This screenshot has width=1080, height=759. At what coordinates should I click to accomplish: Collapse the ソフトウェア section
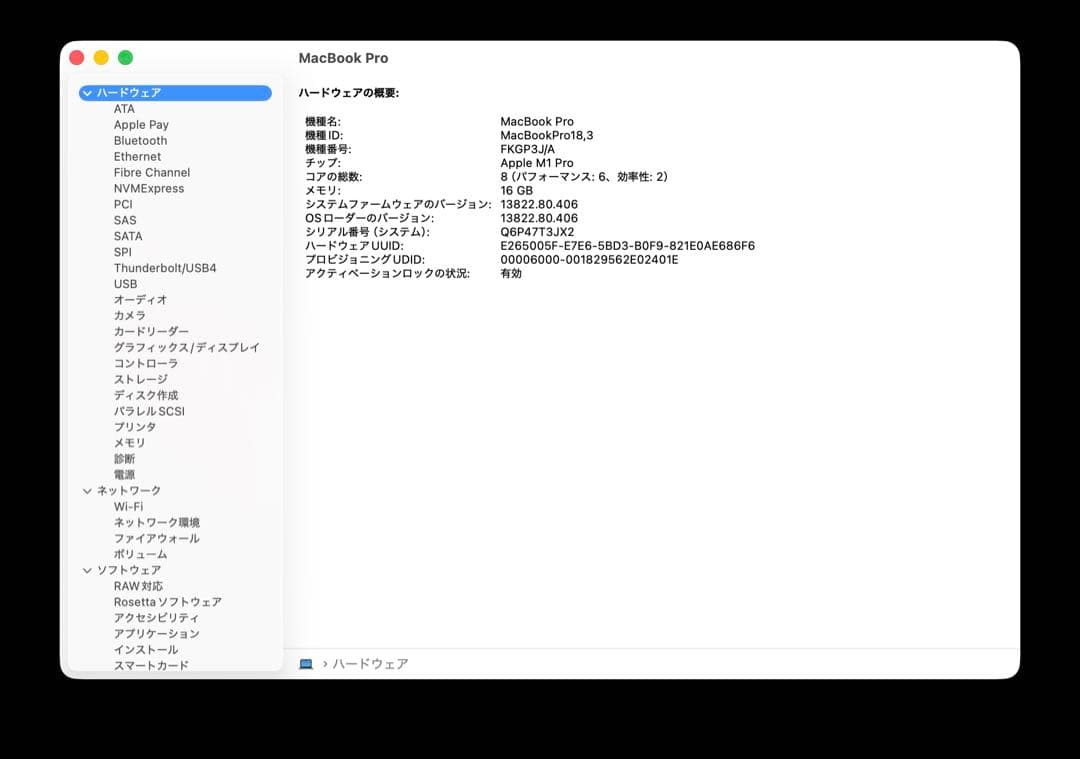87,569
